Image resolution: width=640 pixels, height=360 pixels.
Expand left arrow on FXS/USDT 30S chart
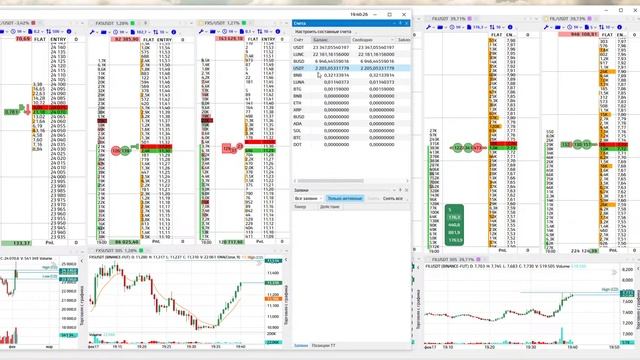click(x=286, y=260)
